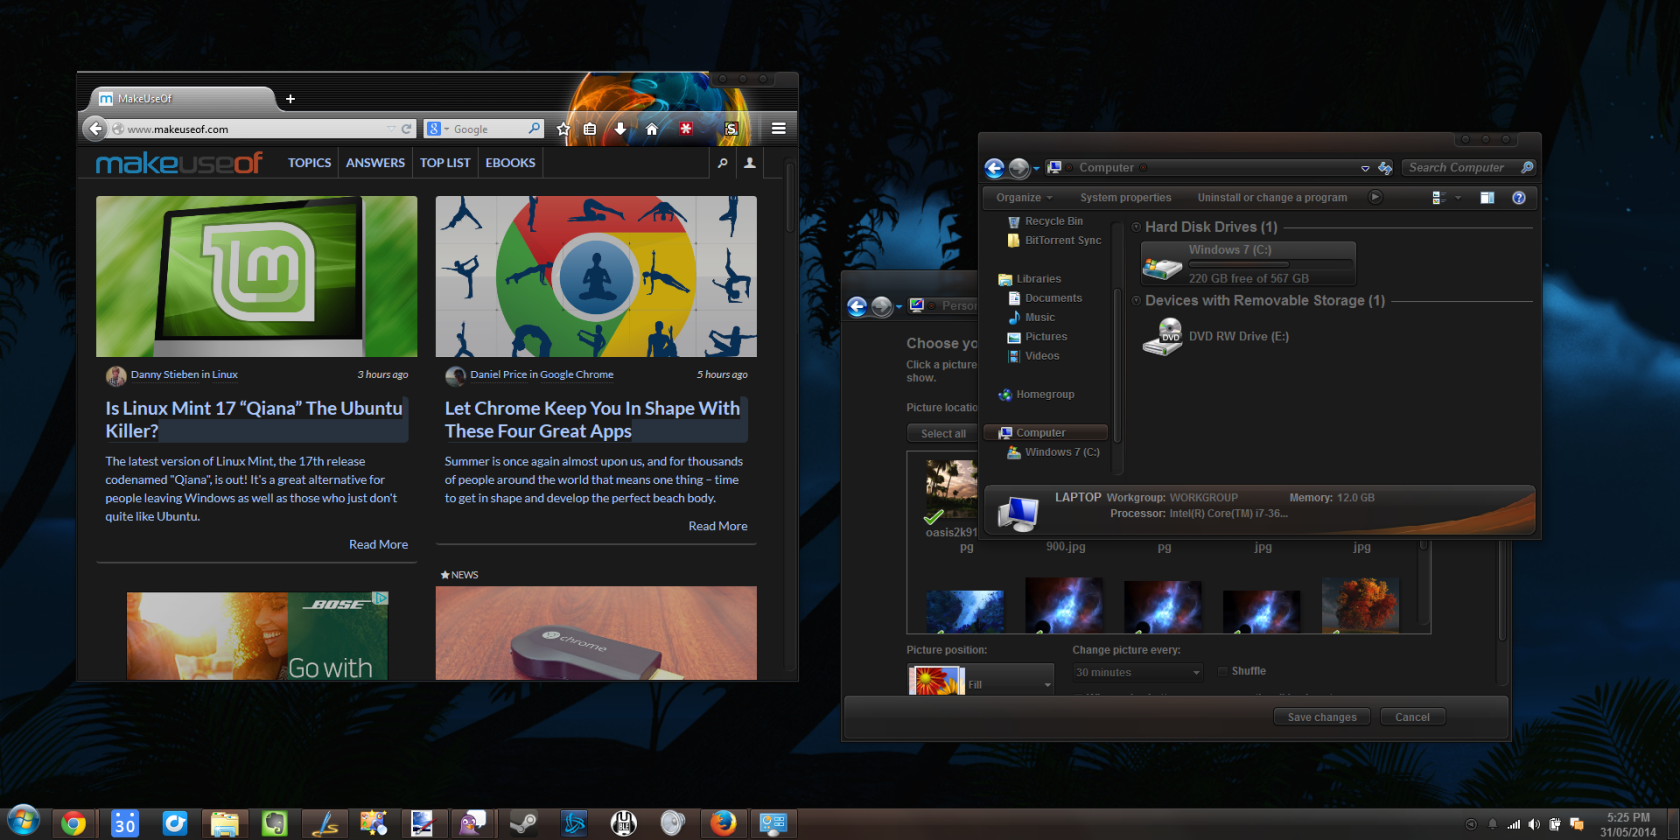Open Read More for Chrome apps article
1680x840 pixels.
point(718,526)
